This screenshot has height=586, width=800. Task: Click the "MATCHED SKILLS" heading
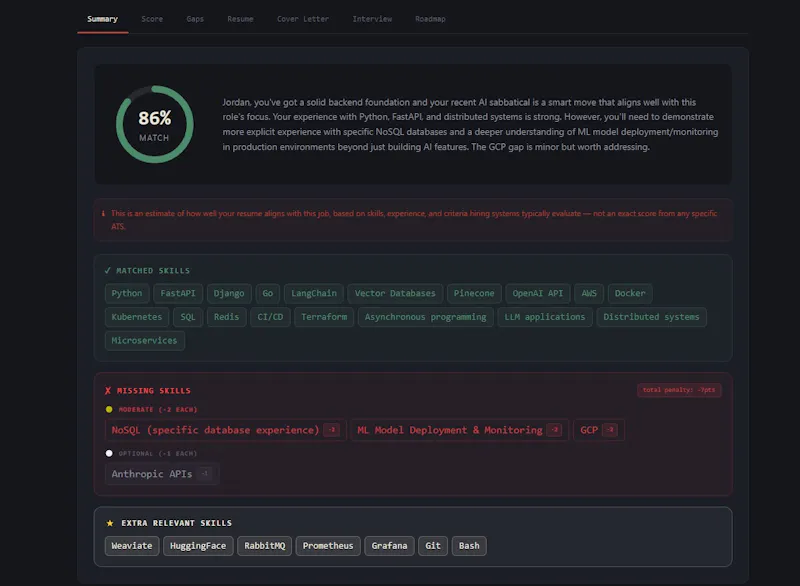153,271
